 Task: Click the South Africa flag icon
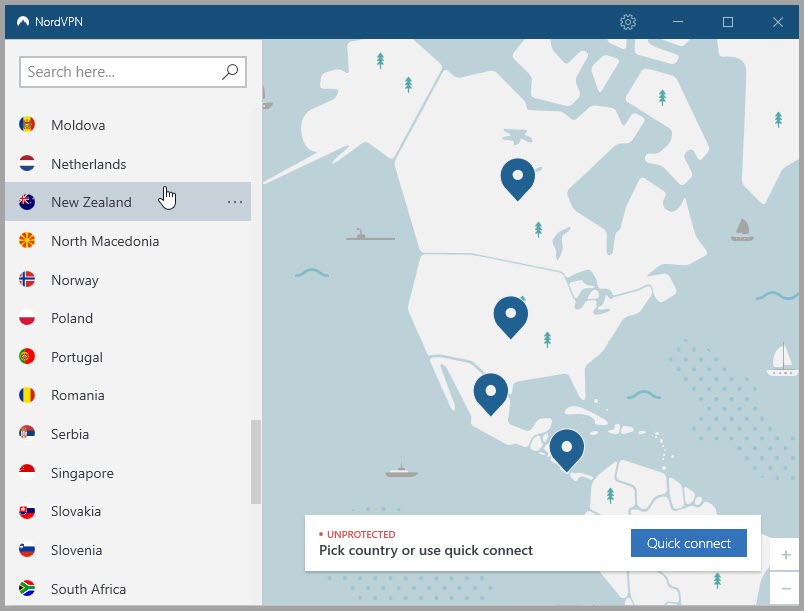point(27,588)
